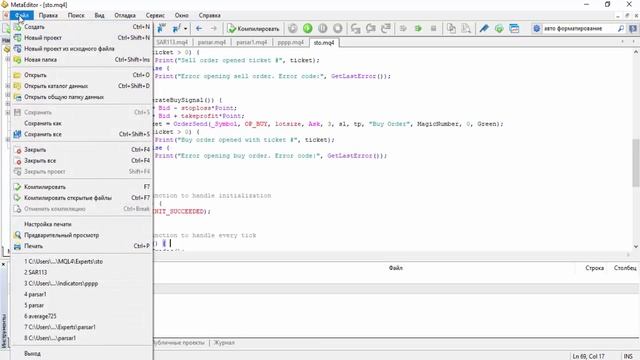Viewport: 640px width, 360px height.
Task: Select Открыть каталог данных entry
Action: 82,87
